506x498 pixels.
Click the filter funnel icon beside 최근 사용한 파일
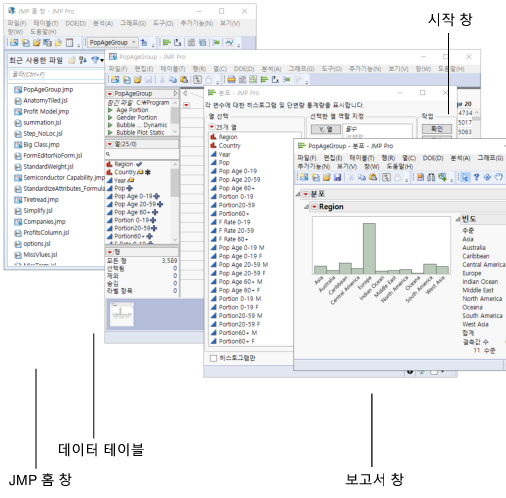click(95, 60)
